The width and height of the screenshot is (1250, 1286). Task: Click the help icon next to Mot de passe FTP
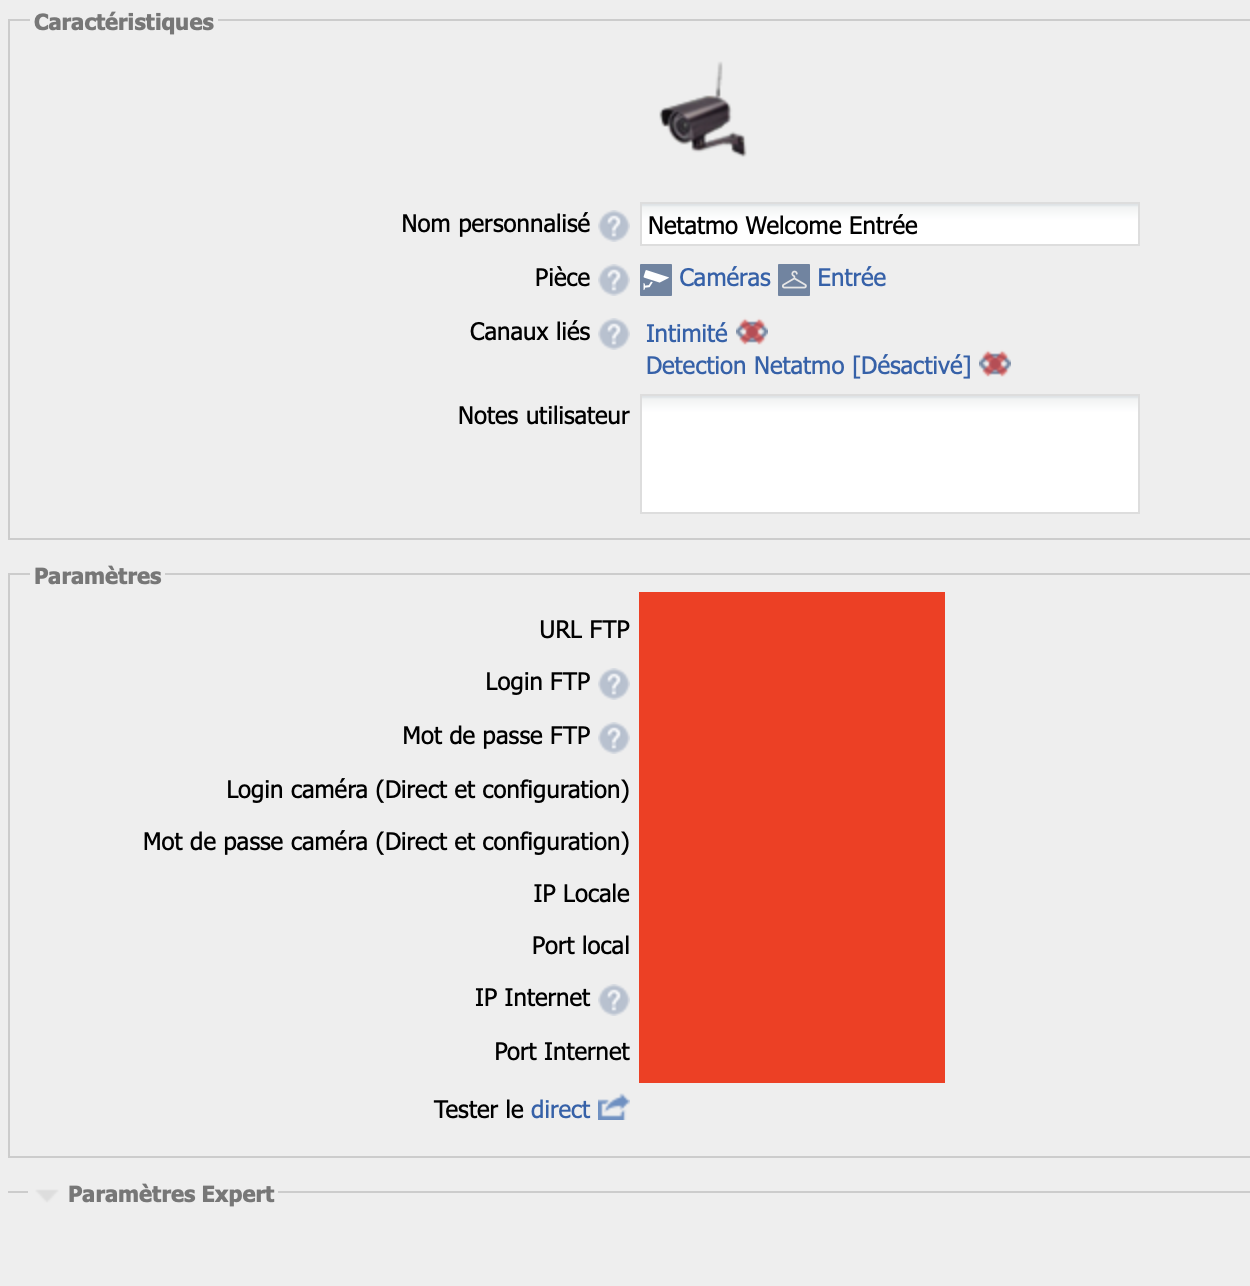point(614,738)
